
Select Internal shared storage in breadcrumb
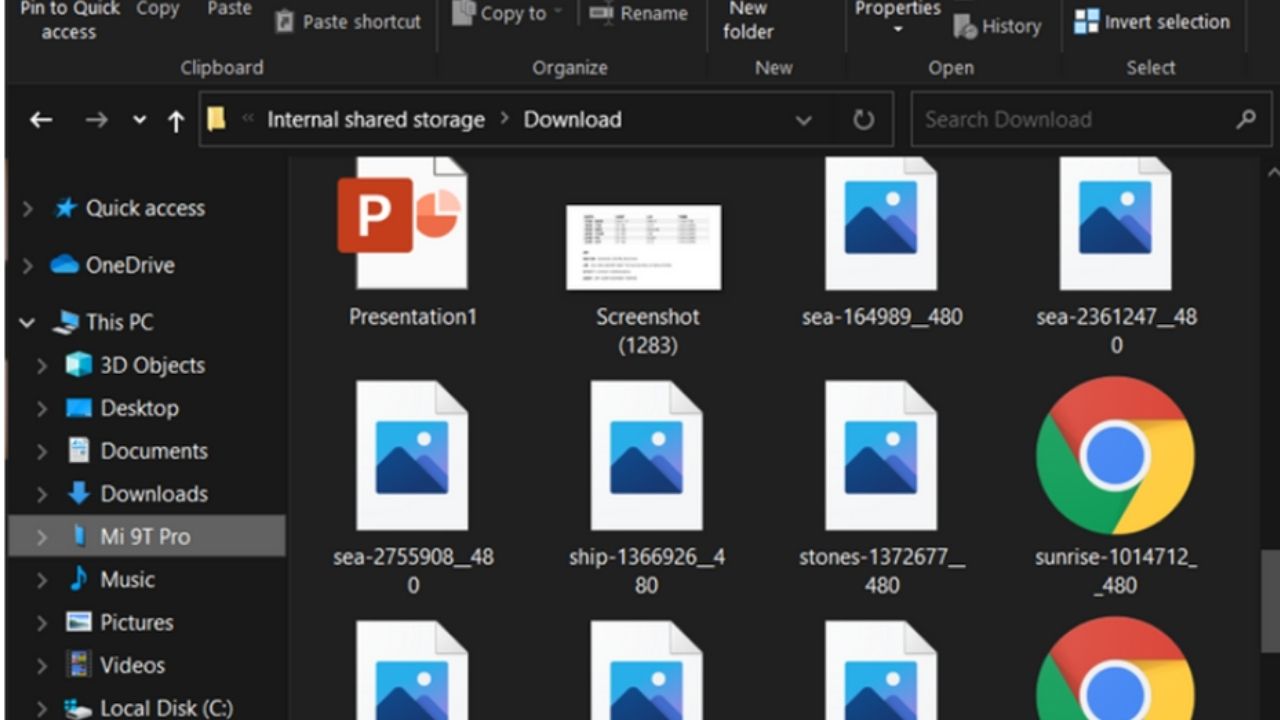pyautogui.click(x=376, y=119)
